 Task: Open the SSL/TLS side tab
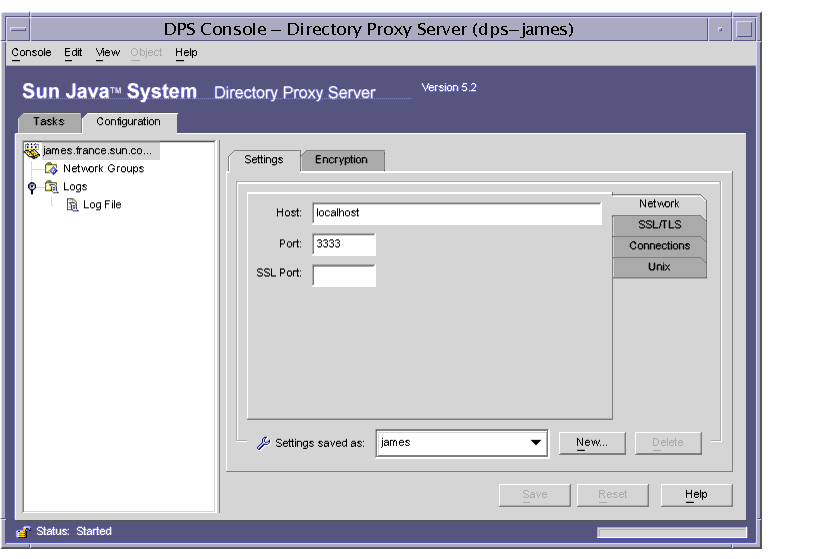point(659,225)
